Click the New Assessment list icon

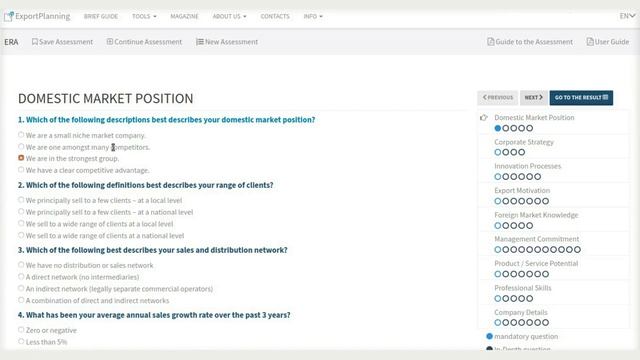pyautogui.click(x=200, y=42)
